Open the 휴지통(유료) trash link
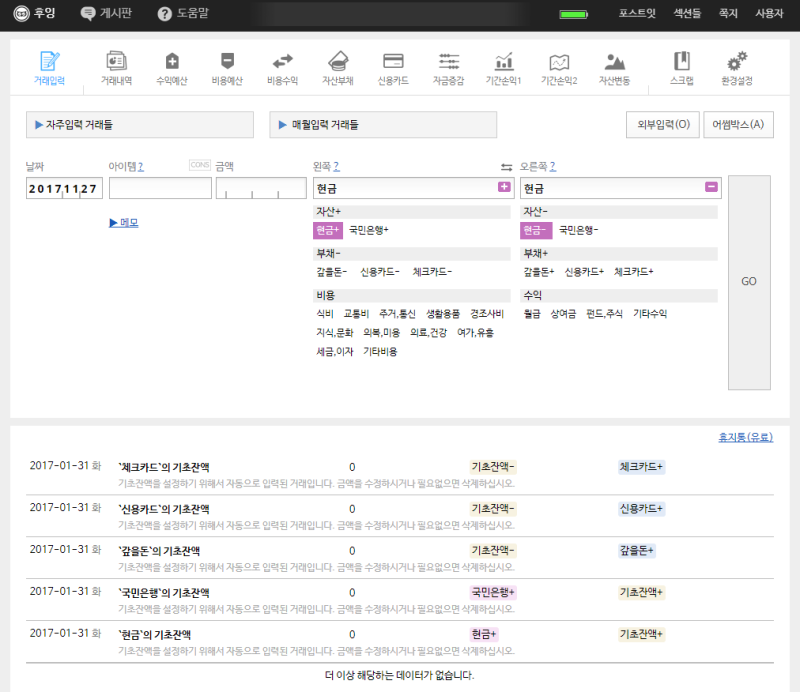Image resolution: width=800 pixels, height=692 pixels. point(745,437)
